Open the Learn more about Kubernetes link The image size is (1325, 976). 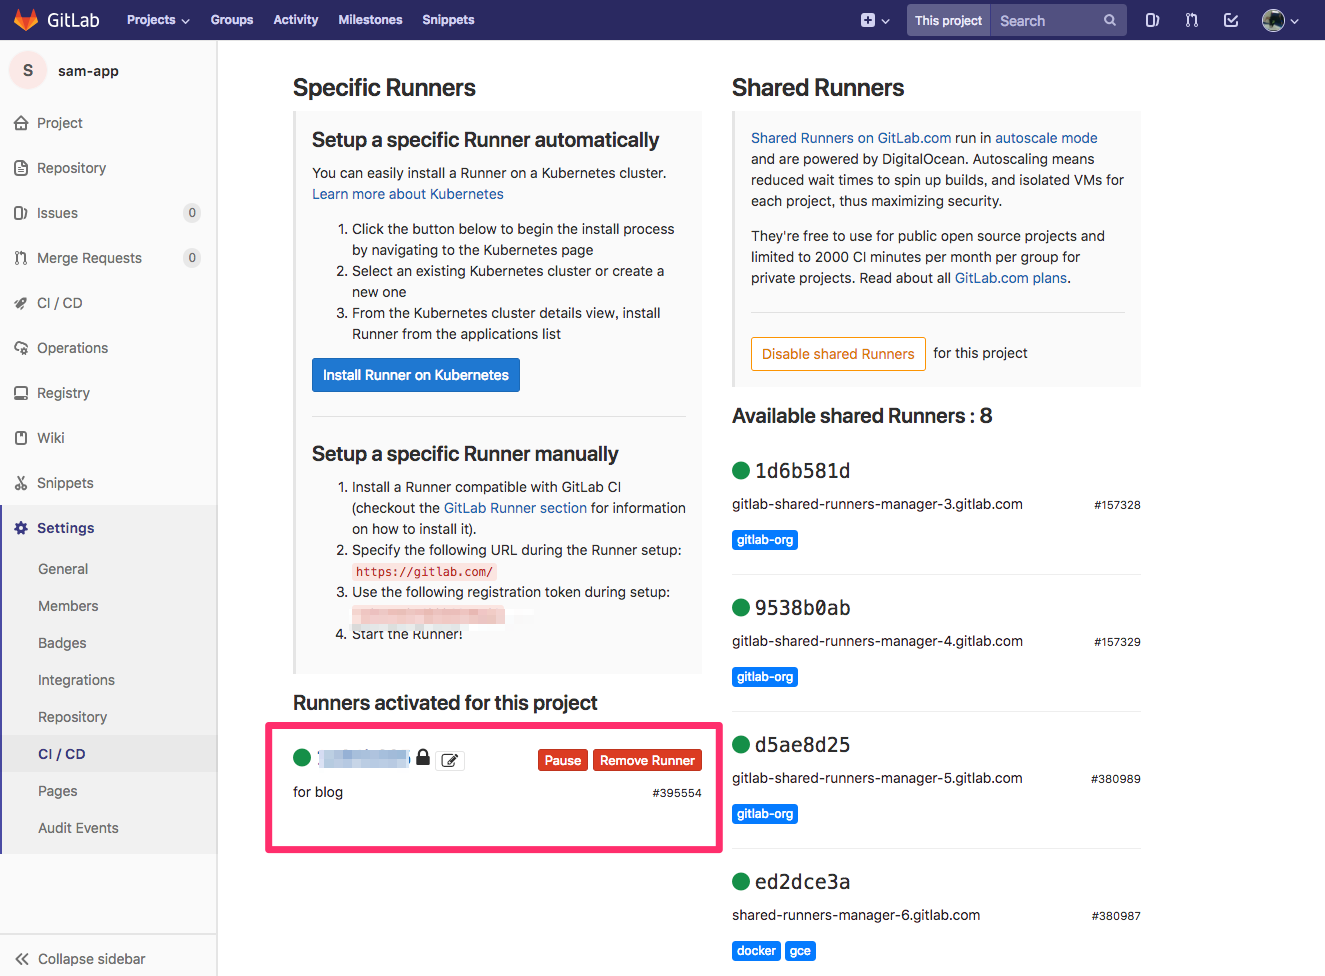pyautogui.click(x=407, y=194)
